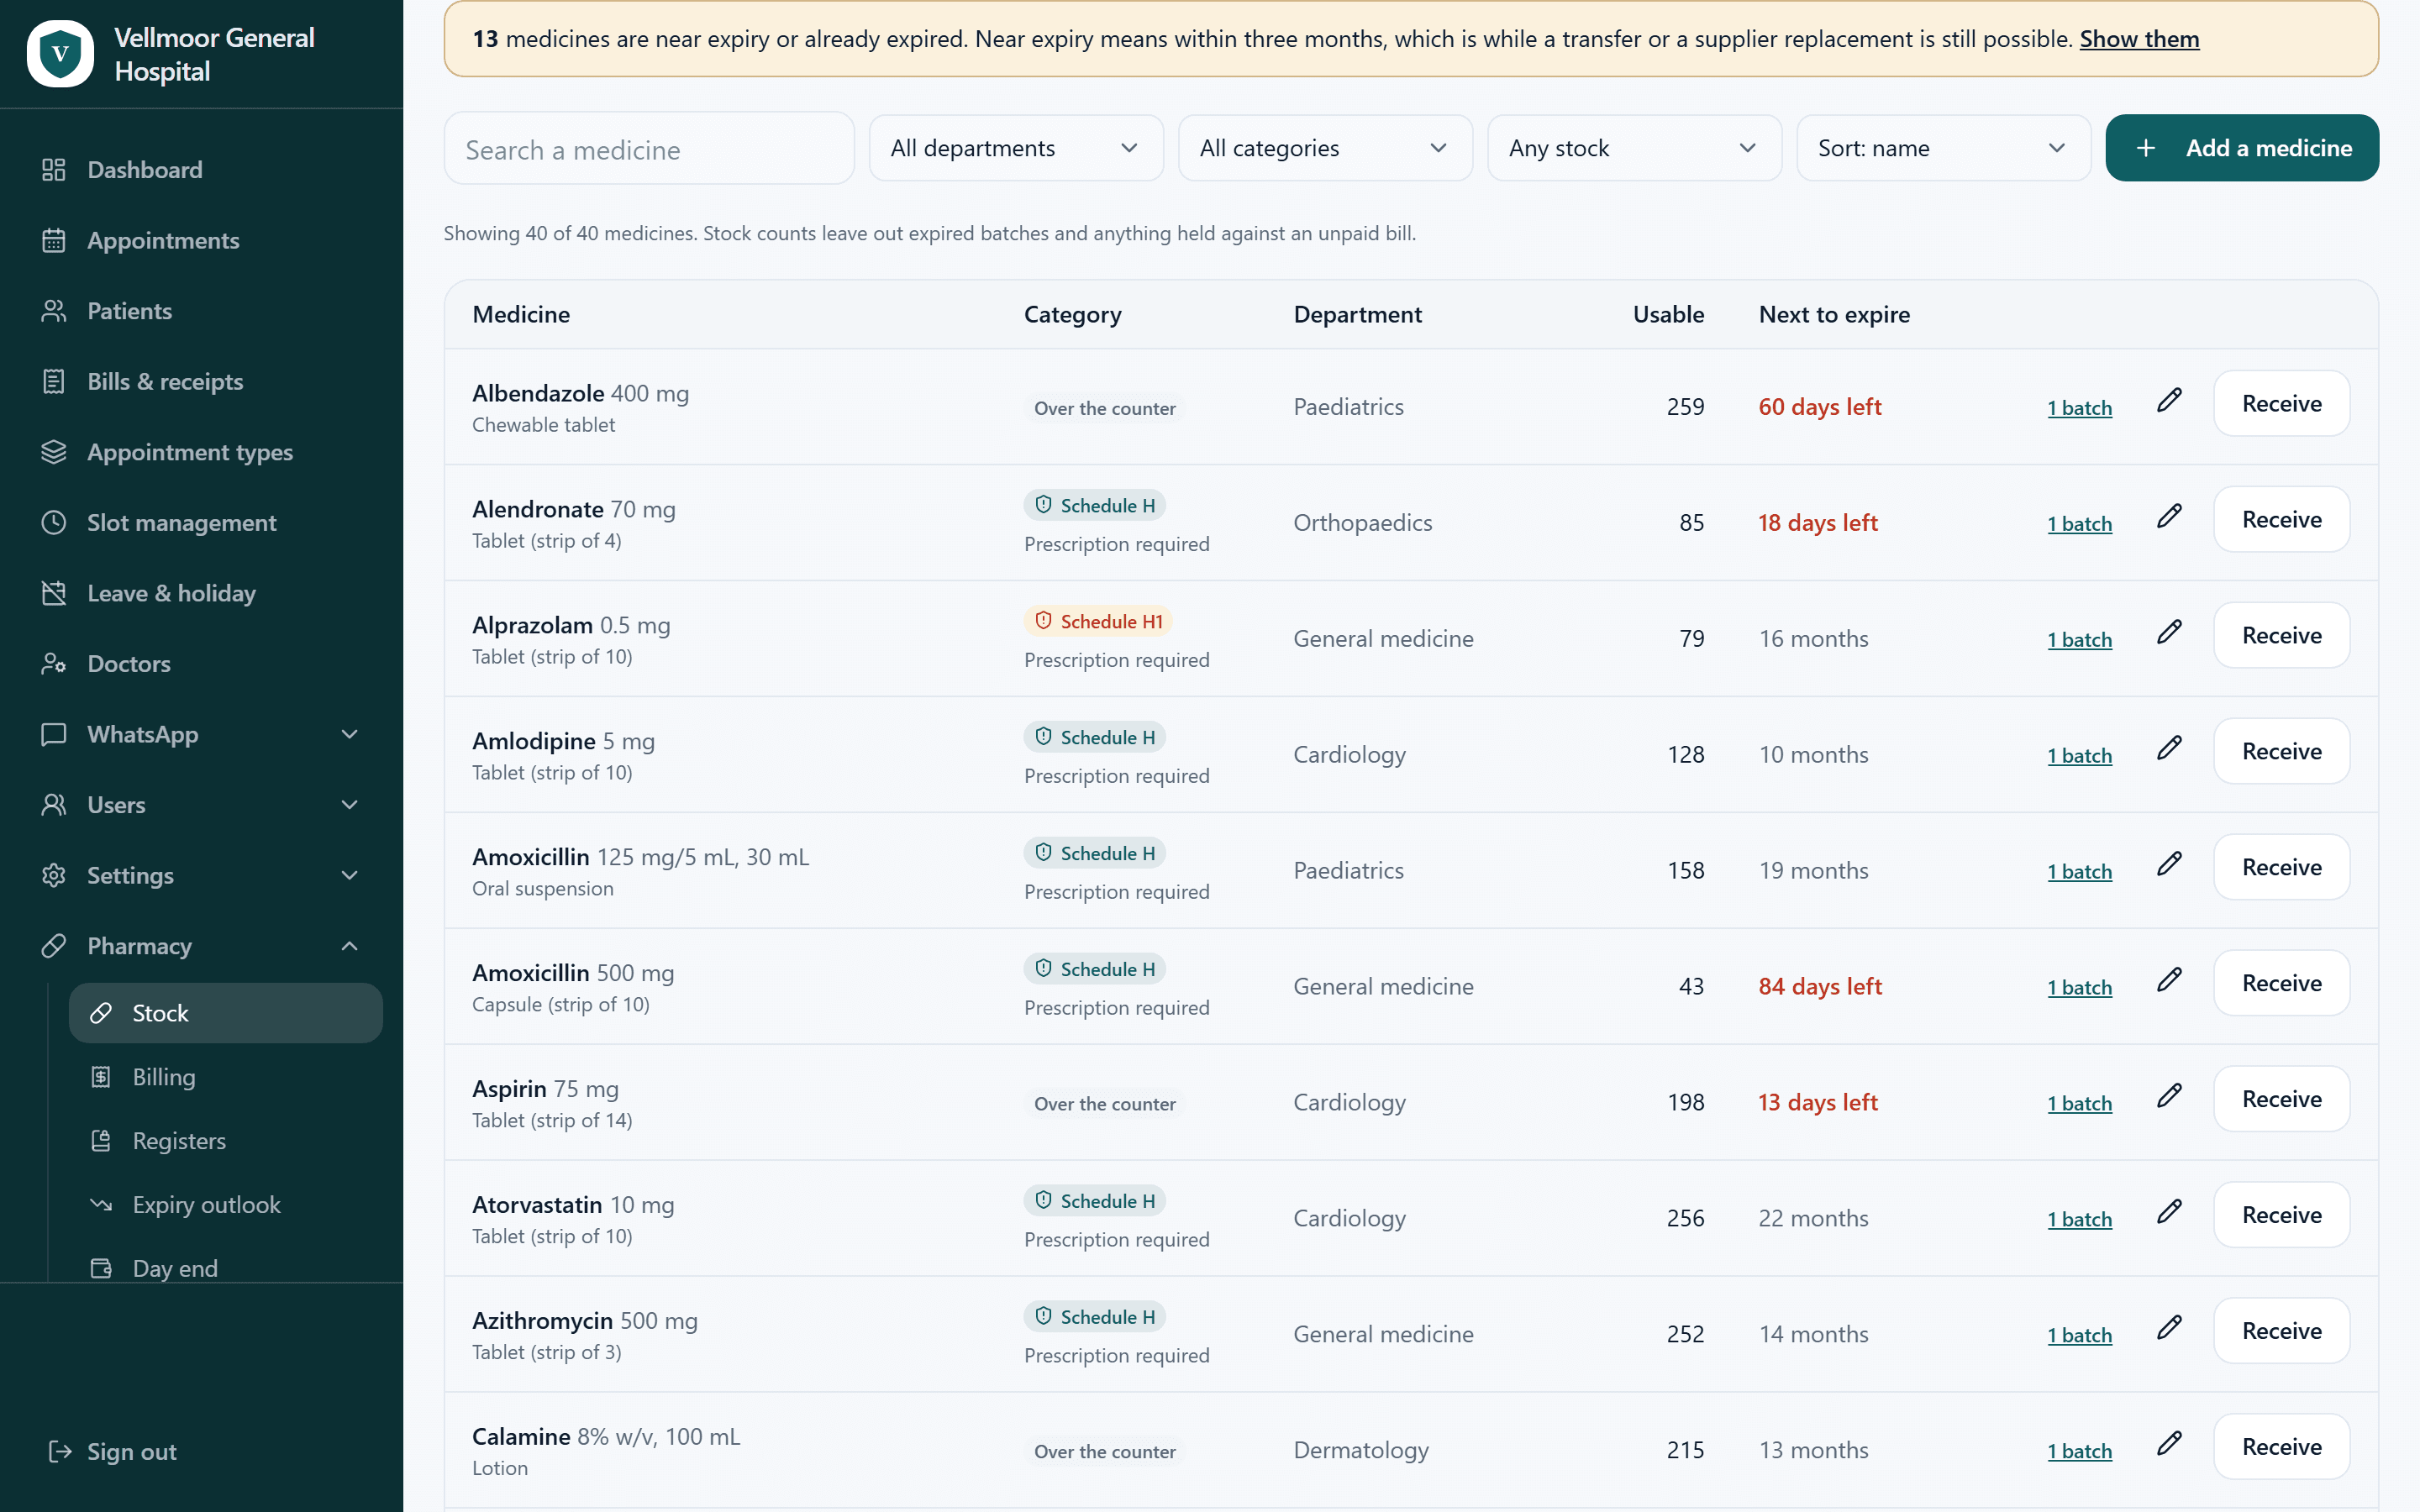Viewport: 2420px width, 1512px height.
Task: Edit Aspirin 75 mg via pencil icon
Action: [2169, 1097]
